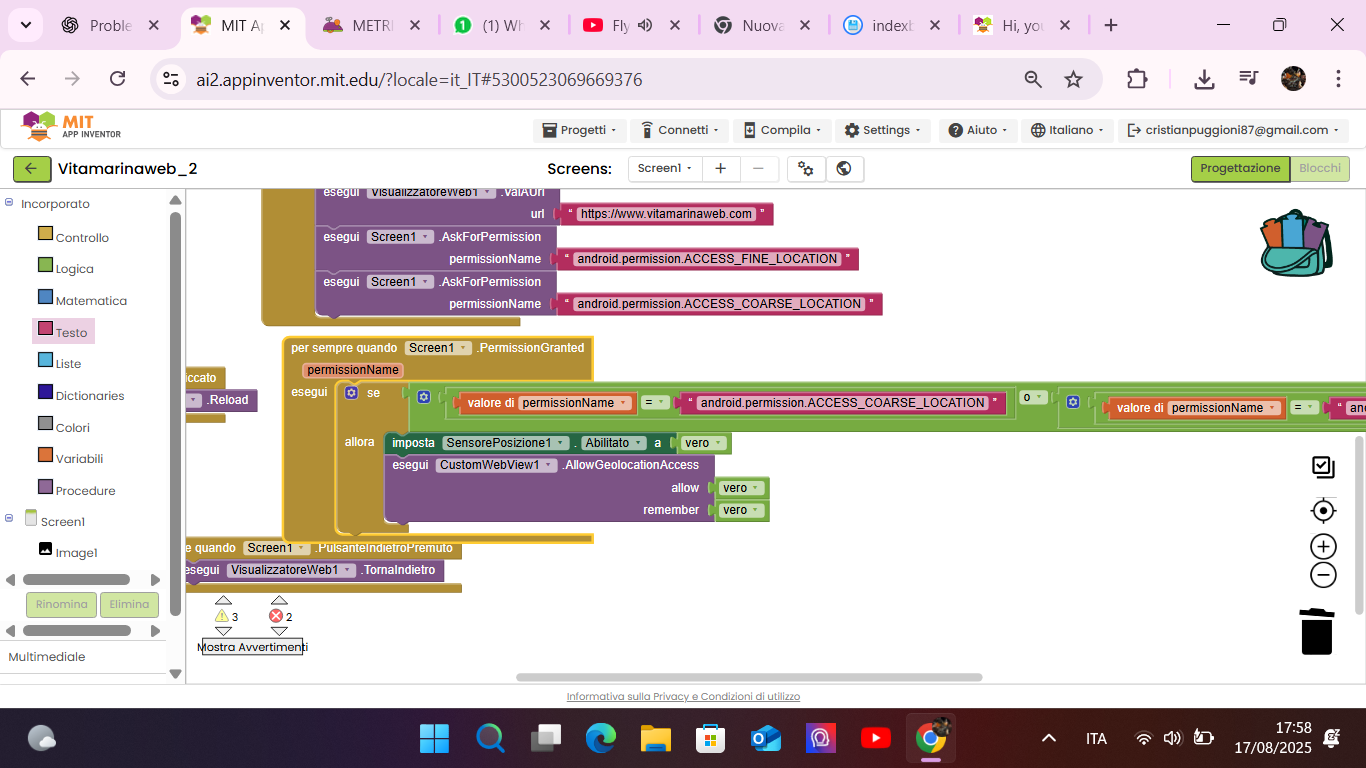Collapse the Incorporato blocks section
The height and width of the screenshot is (768, 1366).
tap(9, 203)
